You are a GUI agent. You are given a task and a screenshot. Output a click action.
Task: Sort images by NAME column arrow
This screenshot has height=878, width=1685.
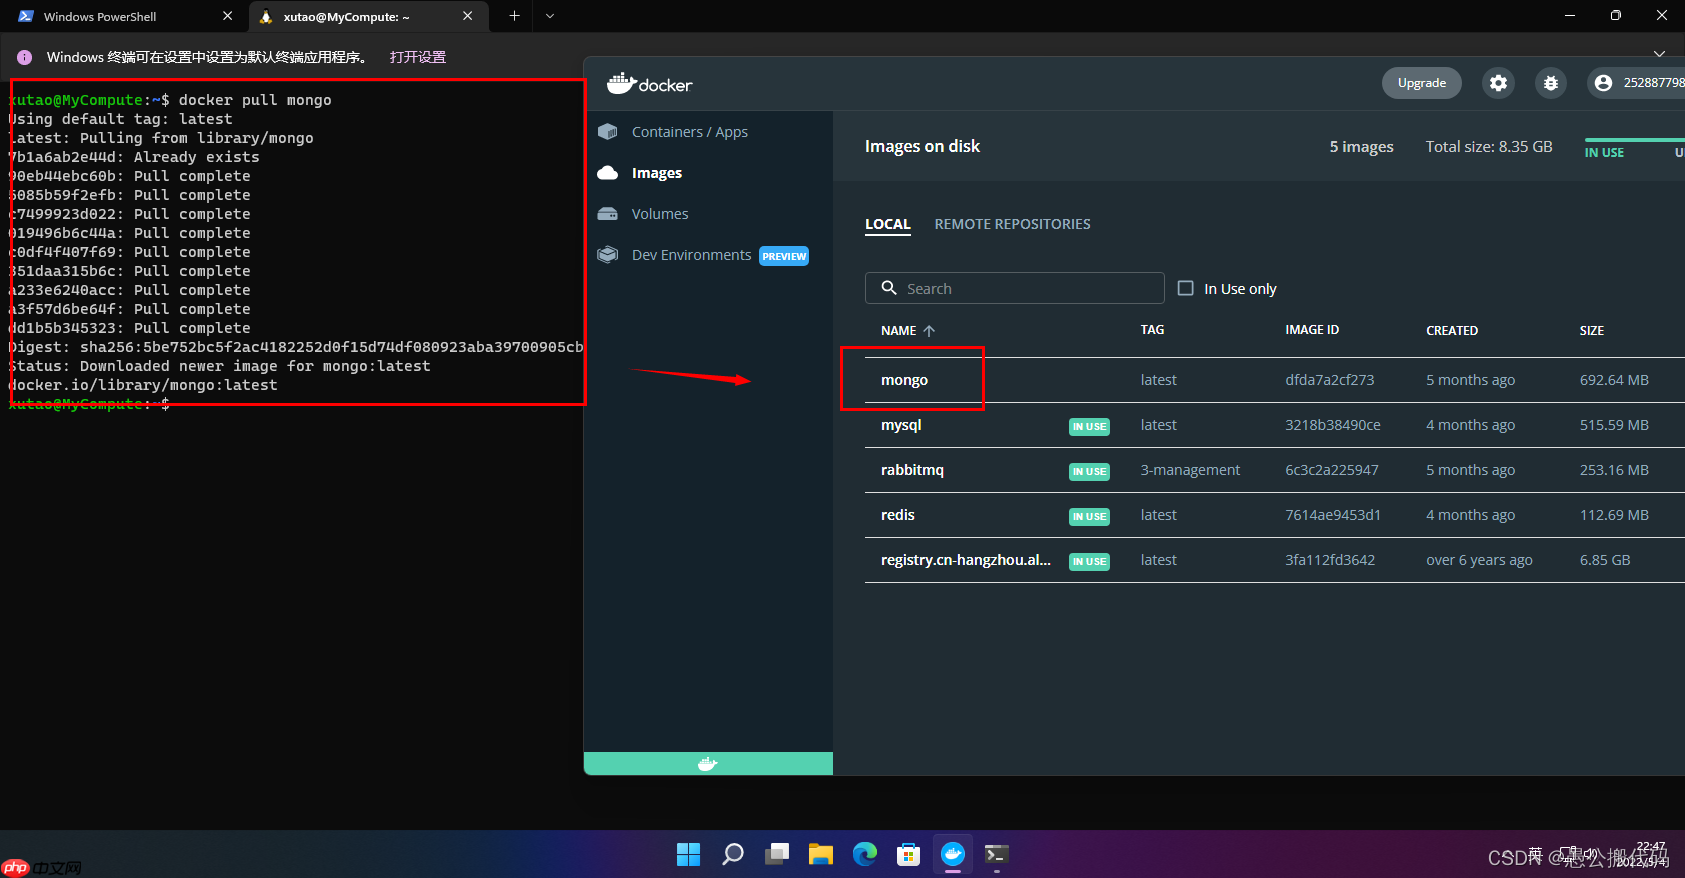929,331
